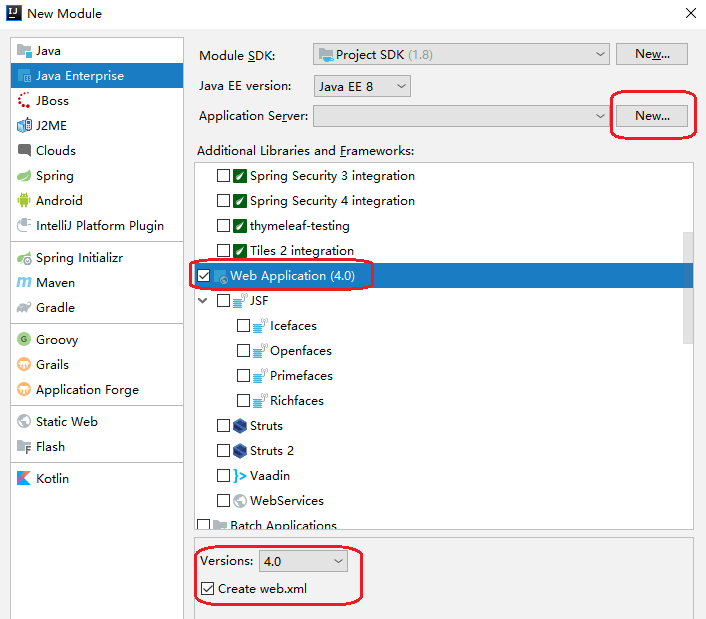The width and height of the screenshot is (706, 619).
Task: Tick the Primefaces checkbox
Action: pos(244,376)
